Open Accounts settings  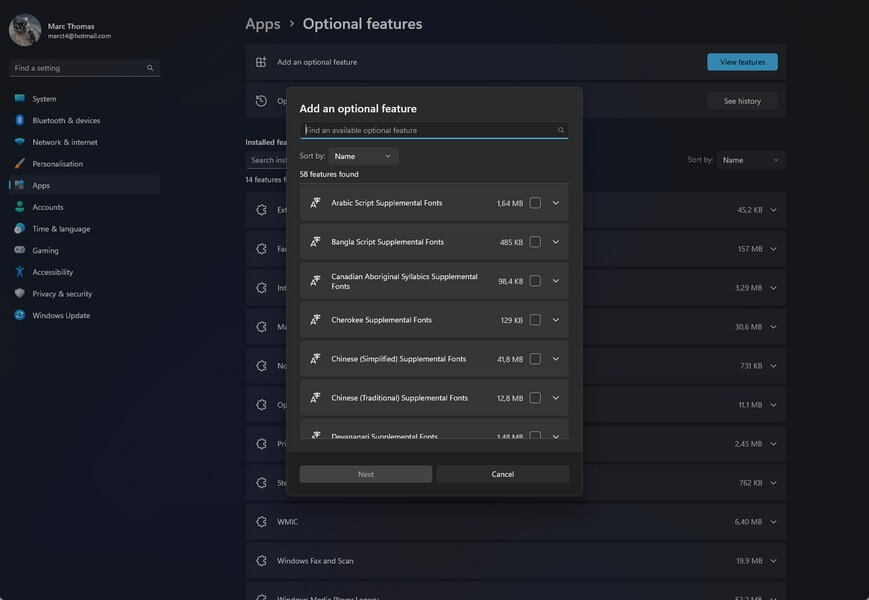tap(84, 207)
